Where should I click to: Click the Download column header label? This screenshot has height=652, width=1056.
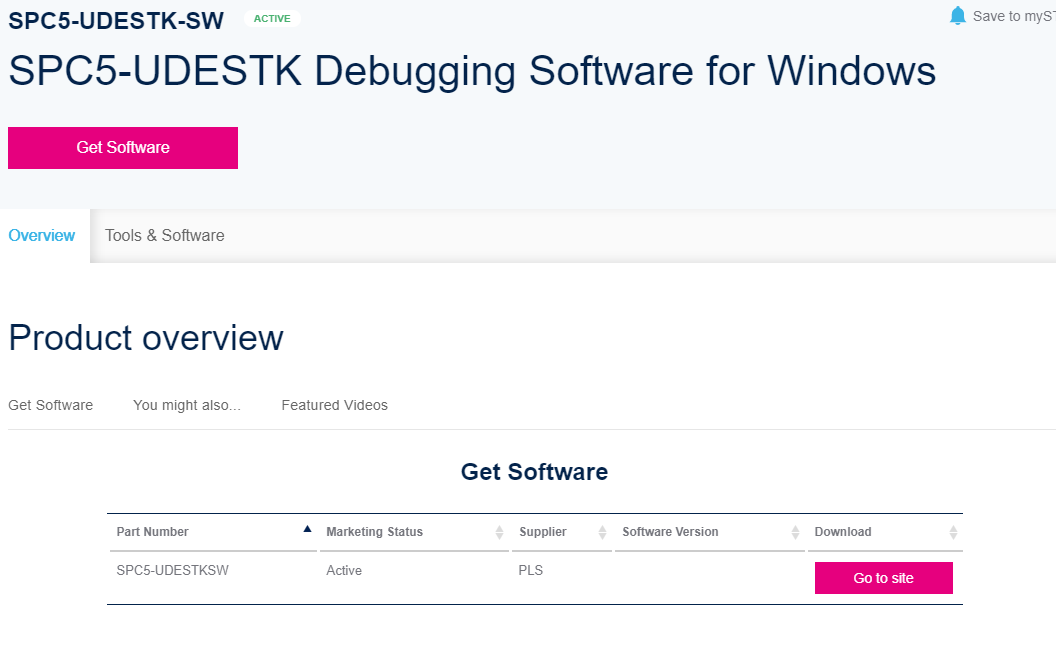point(843,531)
